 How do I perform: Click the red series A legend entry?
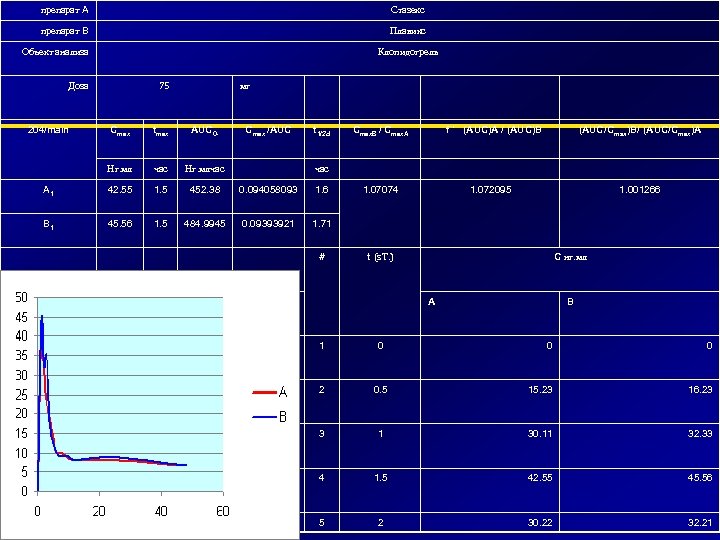point(270,392)
